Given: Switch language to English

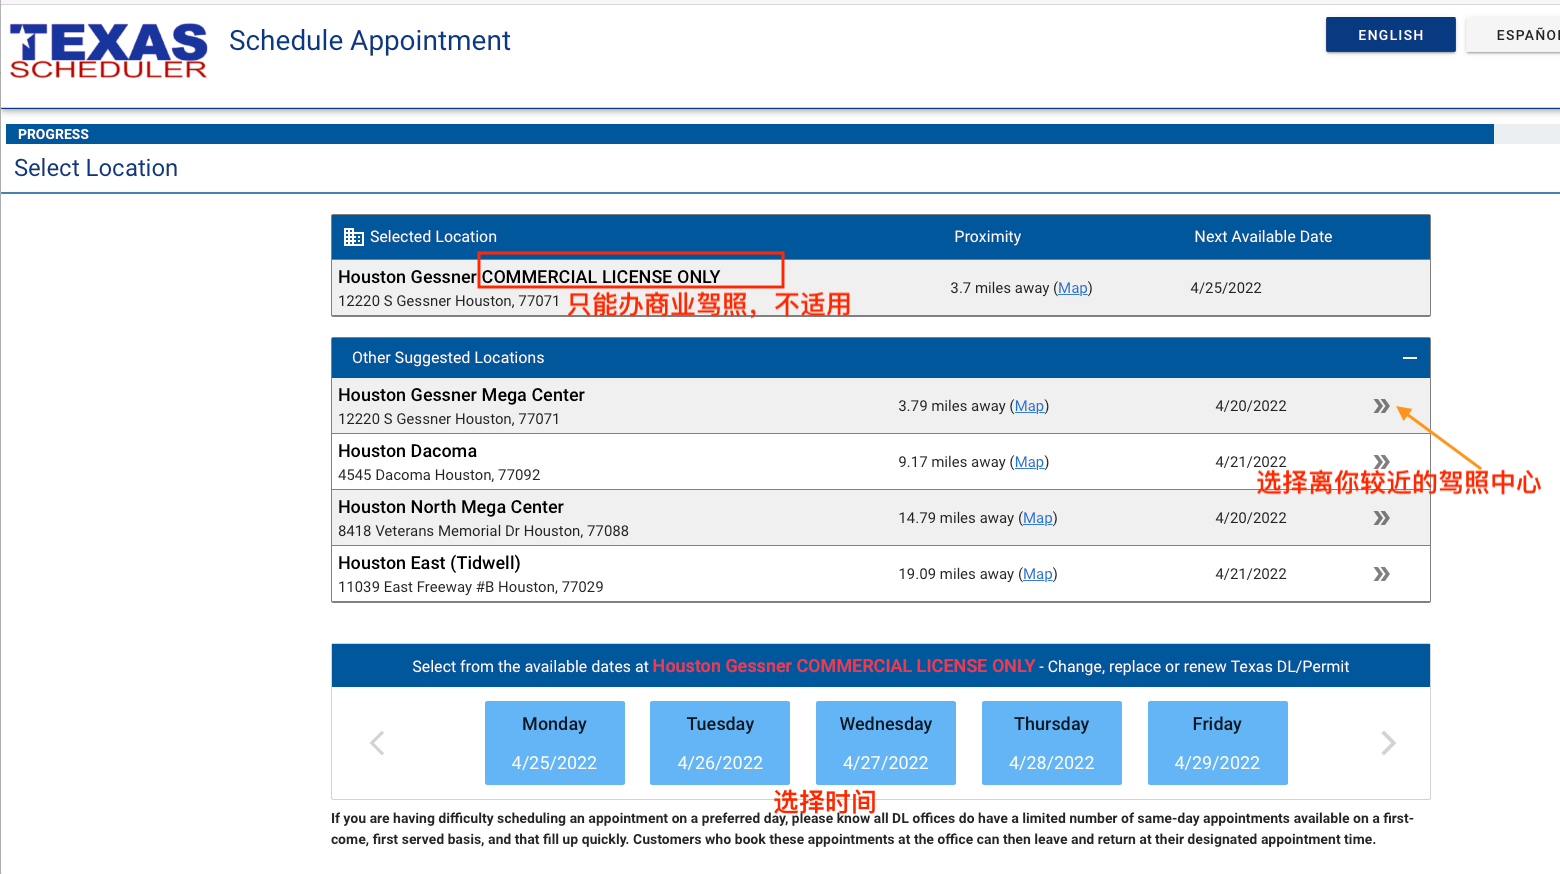Looking at the screenshot, I should tap(1390, 35).
